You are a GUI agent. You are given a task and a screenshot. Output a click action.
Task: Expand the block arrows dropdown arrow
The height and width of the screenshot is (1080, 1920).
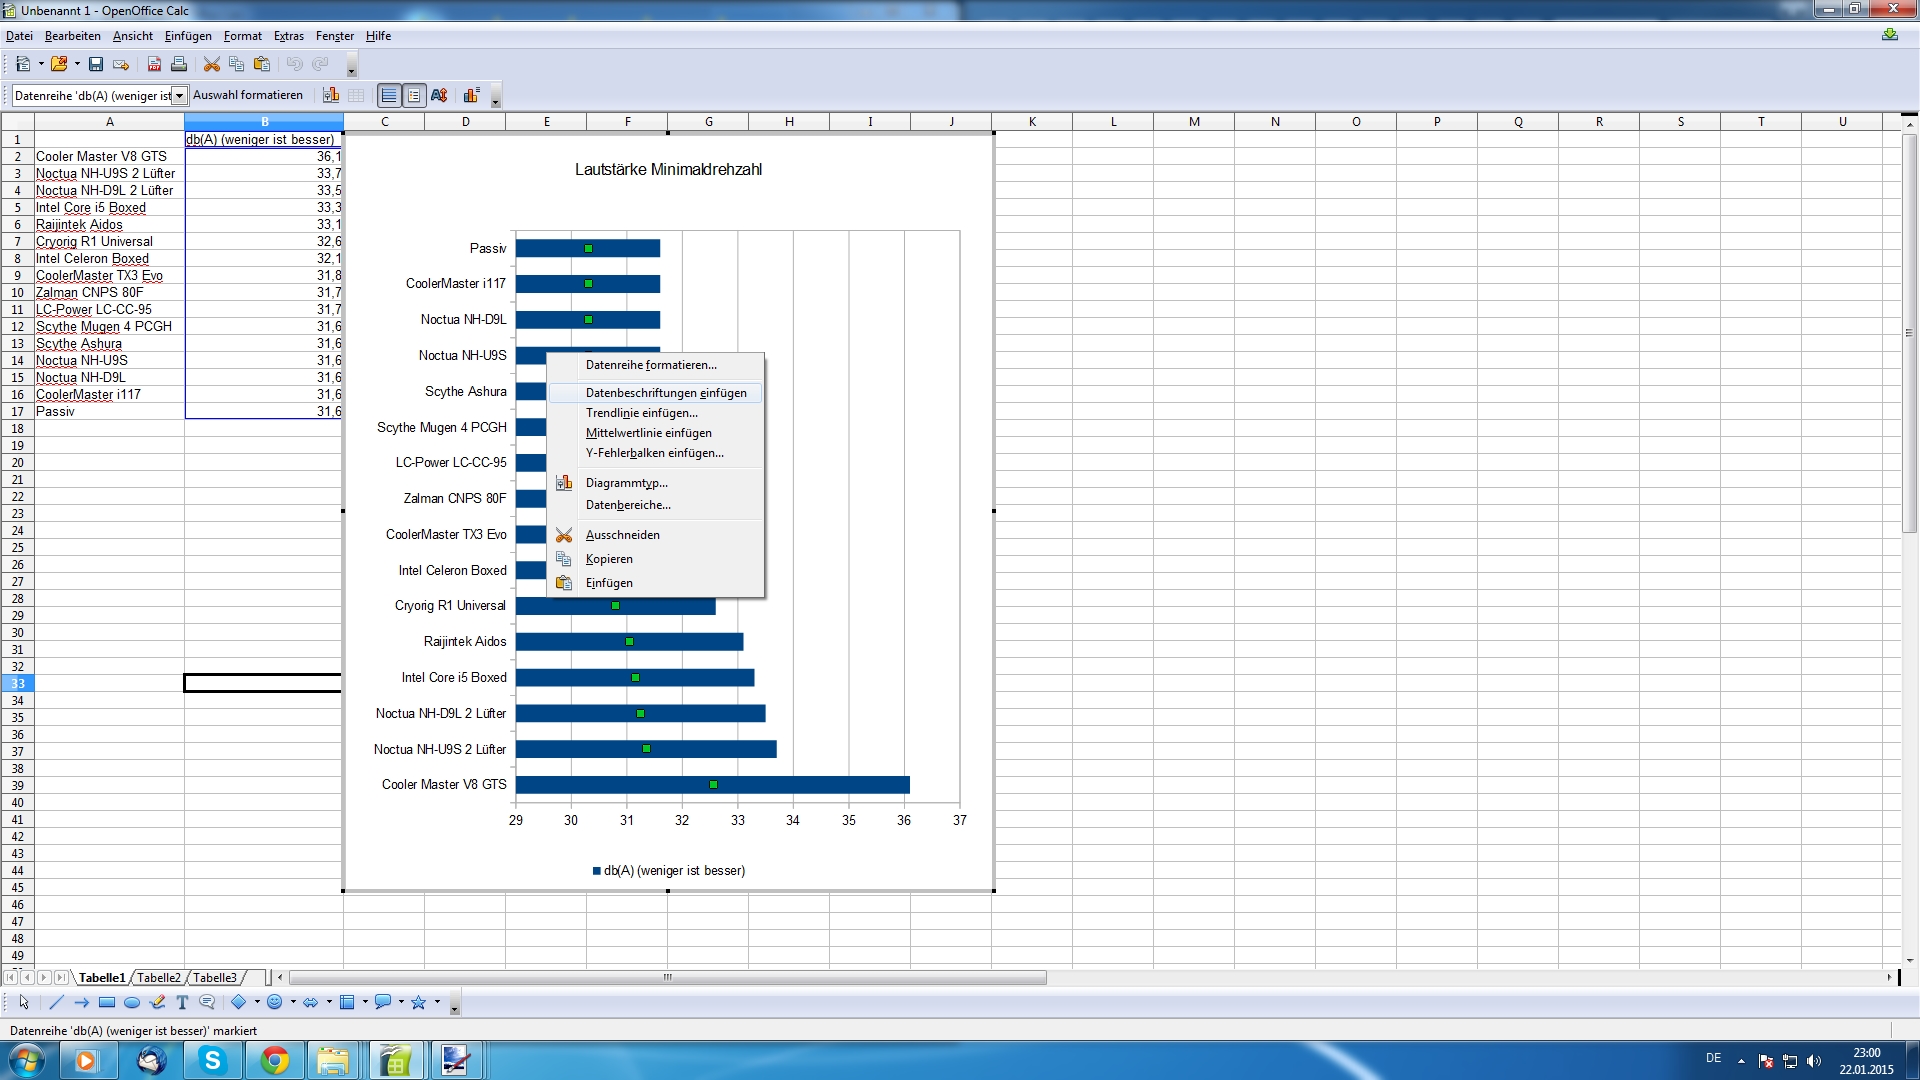click(329, 1002)
